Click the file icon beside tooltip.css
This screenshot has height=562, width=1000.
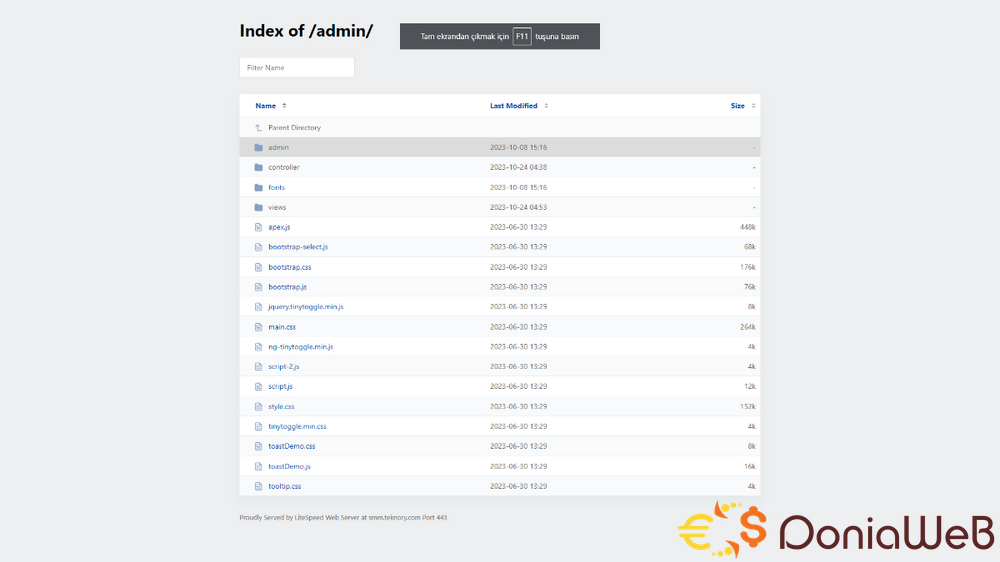tap(258, 486)
